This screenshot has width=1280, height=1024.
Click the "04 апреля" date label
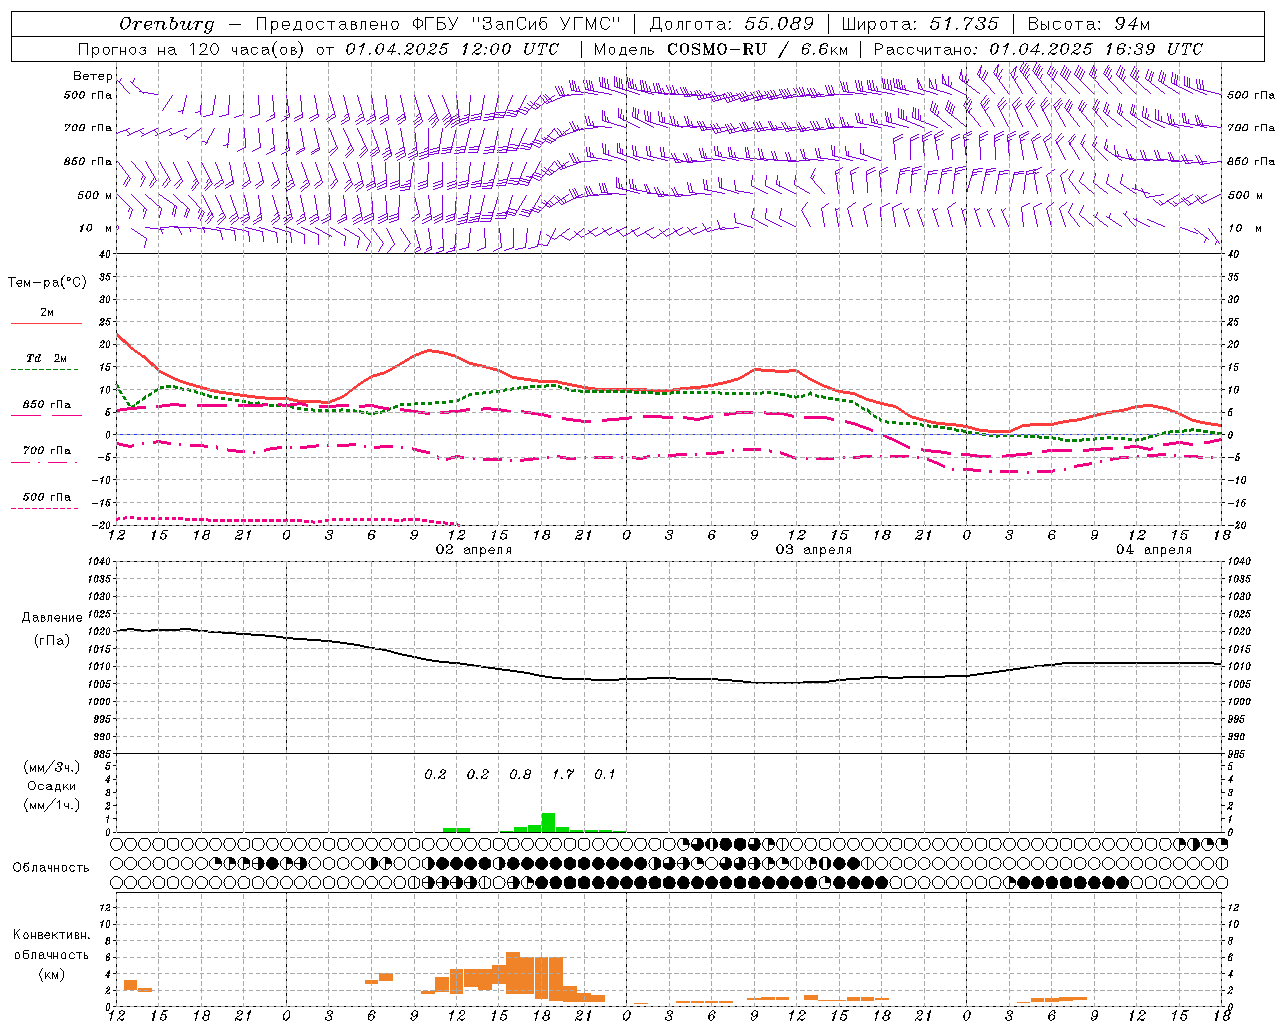coord(1154,550)
